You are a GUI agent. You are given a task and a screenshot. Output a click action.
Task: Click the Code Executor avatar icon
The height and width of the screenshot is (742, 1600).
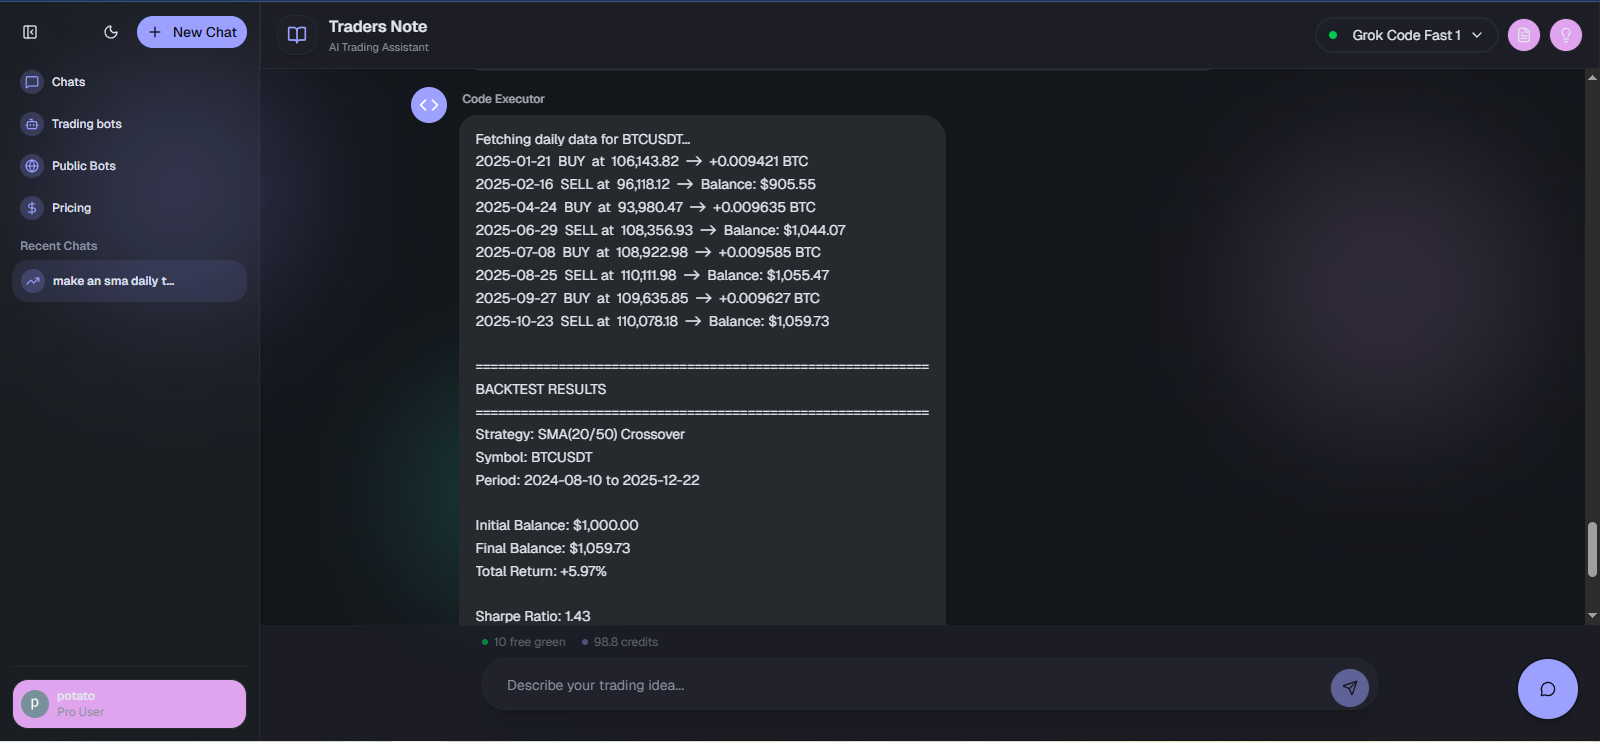pos(429,105)
